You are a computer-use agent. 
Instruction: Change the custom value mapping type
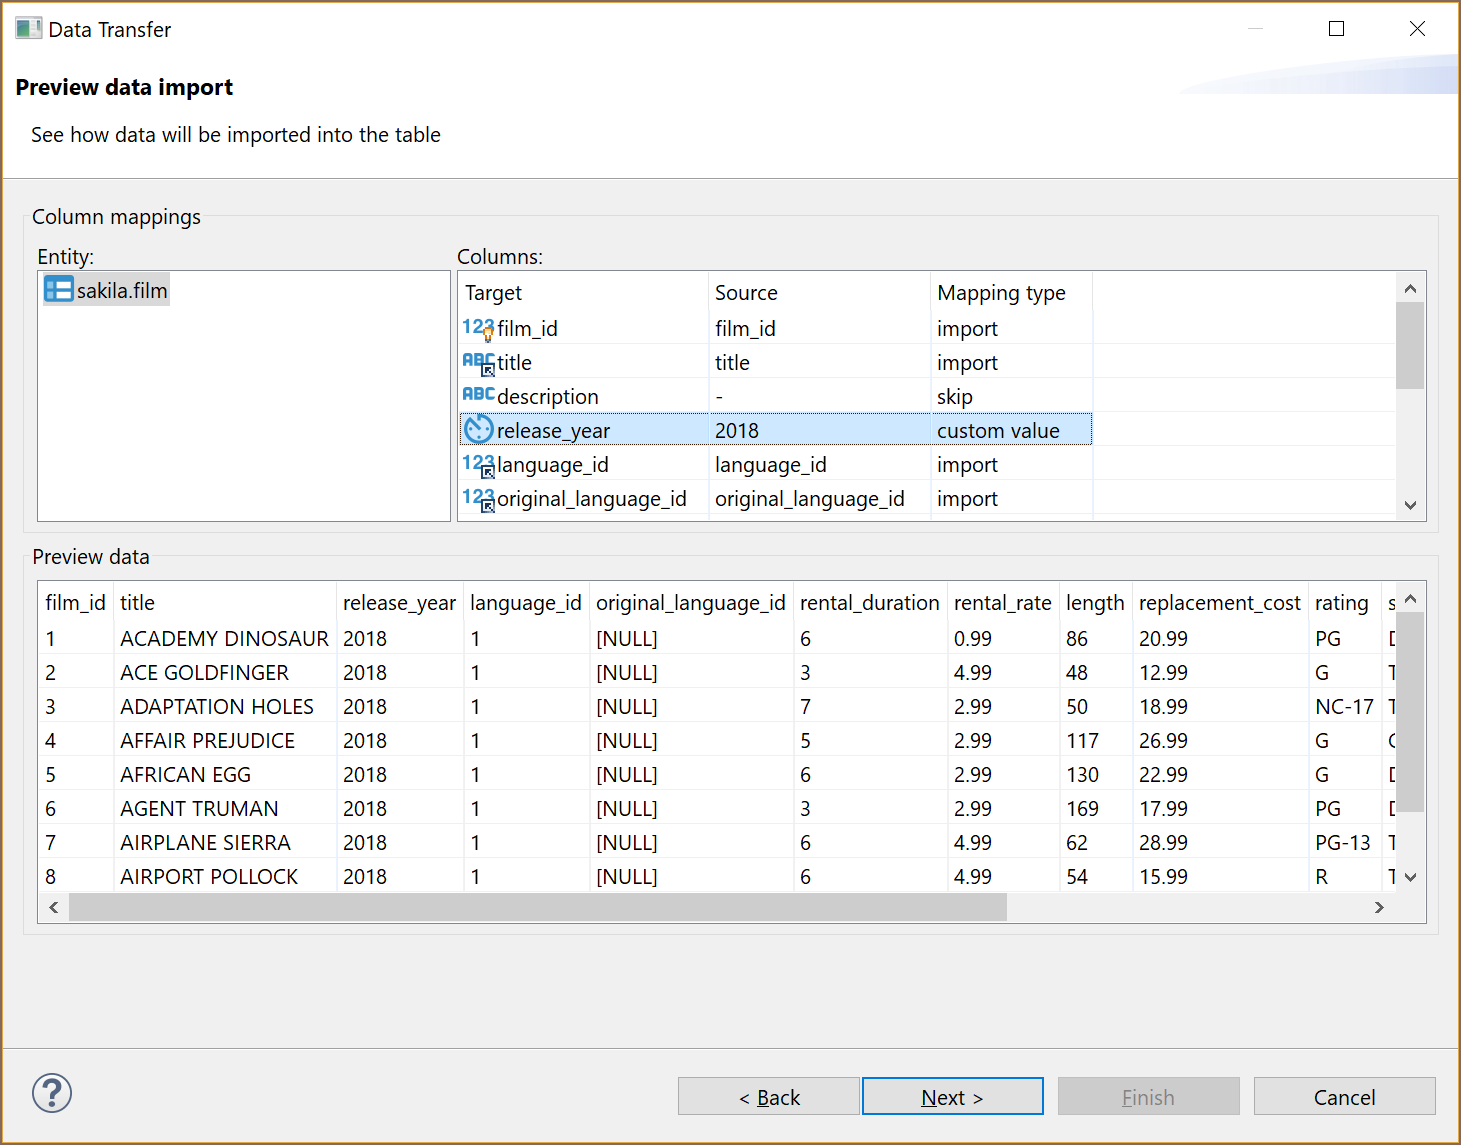(x=998, y=431)
